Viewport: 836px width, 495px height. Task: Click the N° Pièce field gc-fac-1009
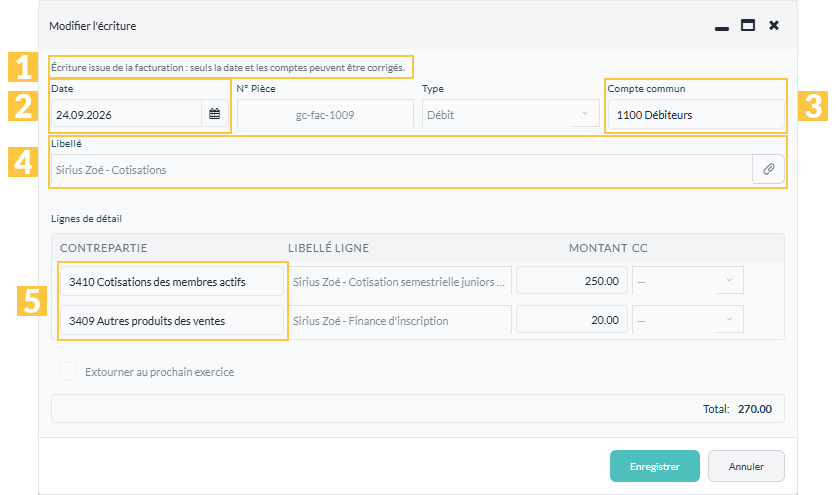[x=325, y=114]
